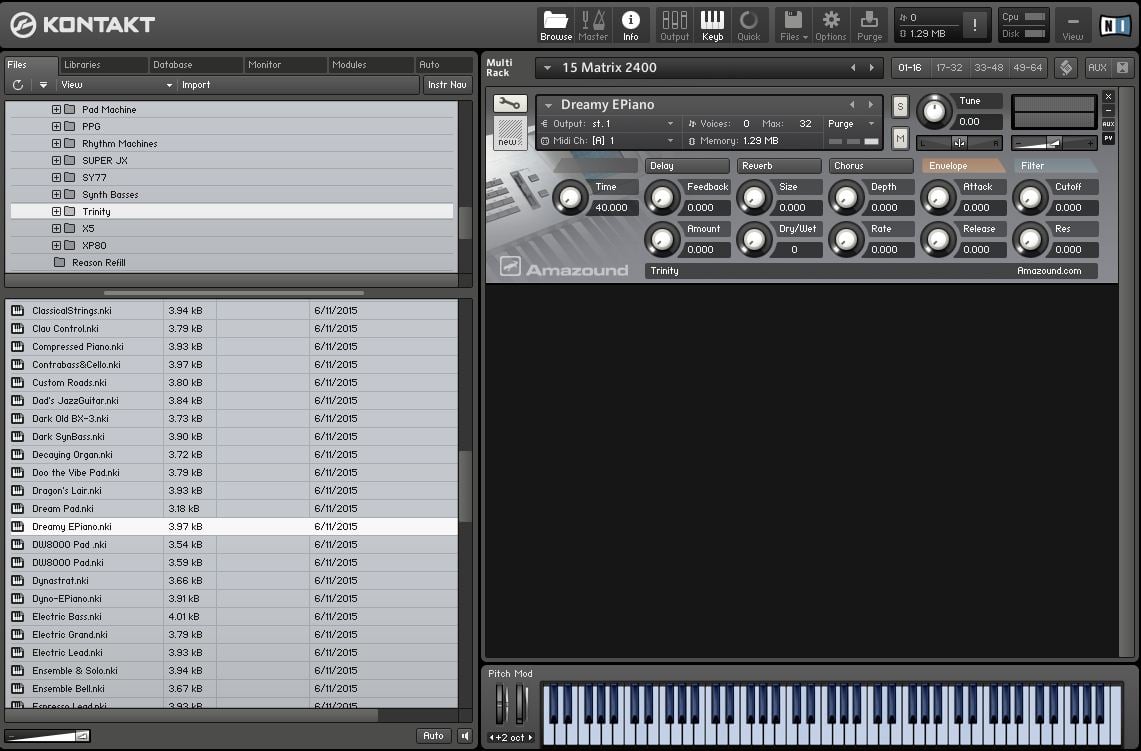The height and width of the screenshot is (751, 1141).
Task: Select rack page 33-48
Action: (x=988, y=68)
